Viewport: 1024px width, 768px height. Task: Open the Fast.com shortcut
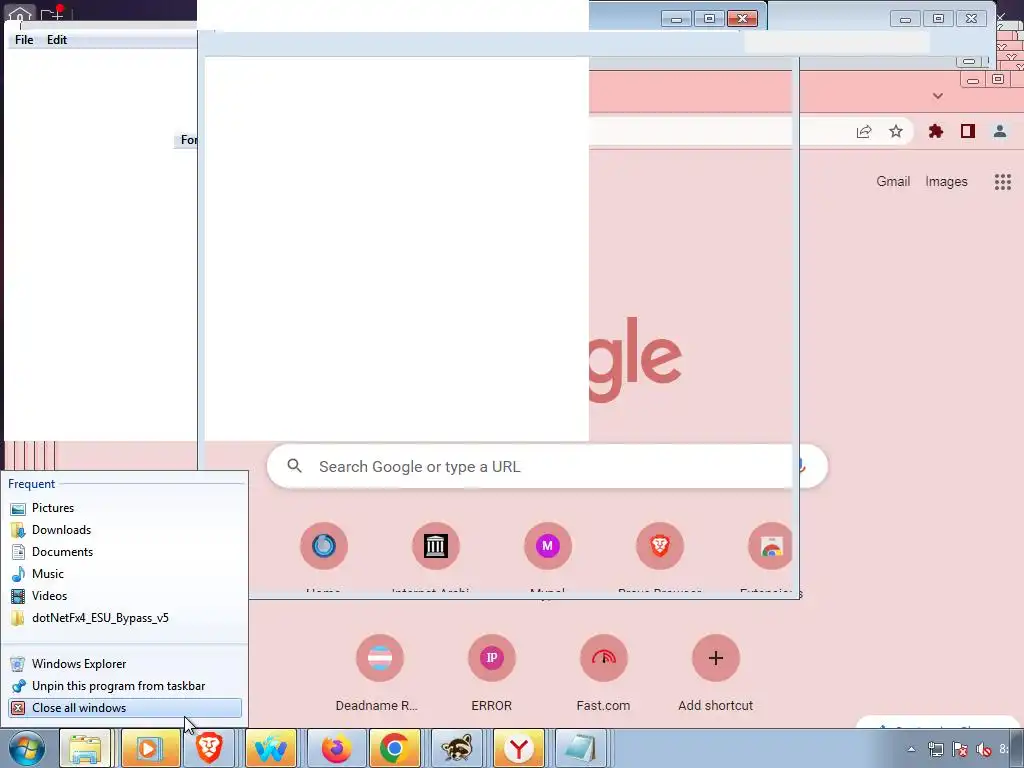(x=603, y=673)
